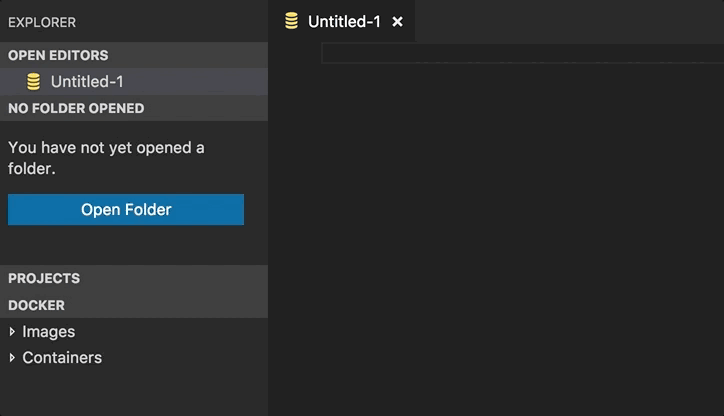The width and height of the screenshot is (724, 416).
Task: Select the Images item in the Docker view
Action: click(48, 332)
